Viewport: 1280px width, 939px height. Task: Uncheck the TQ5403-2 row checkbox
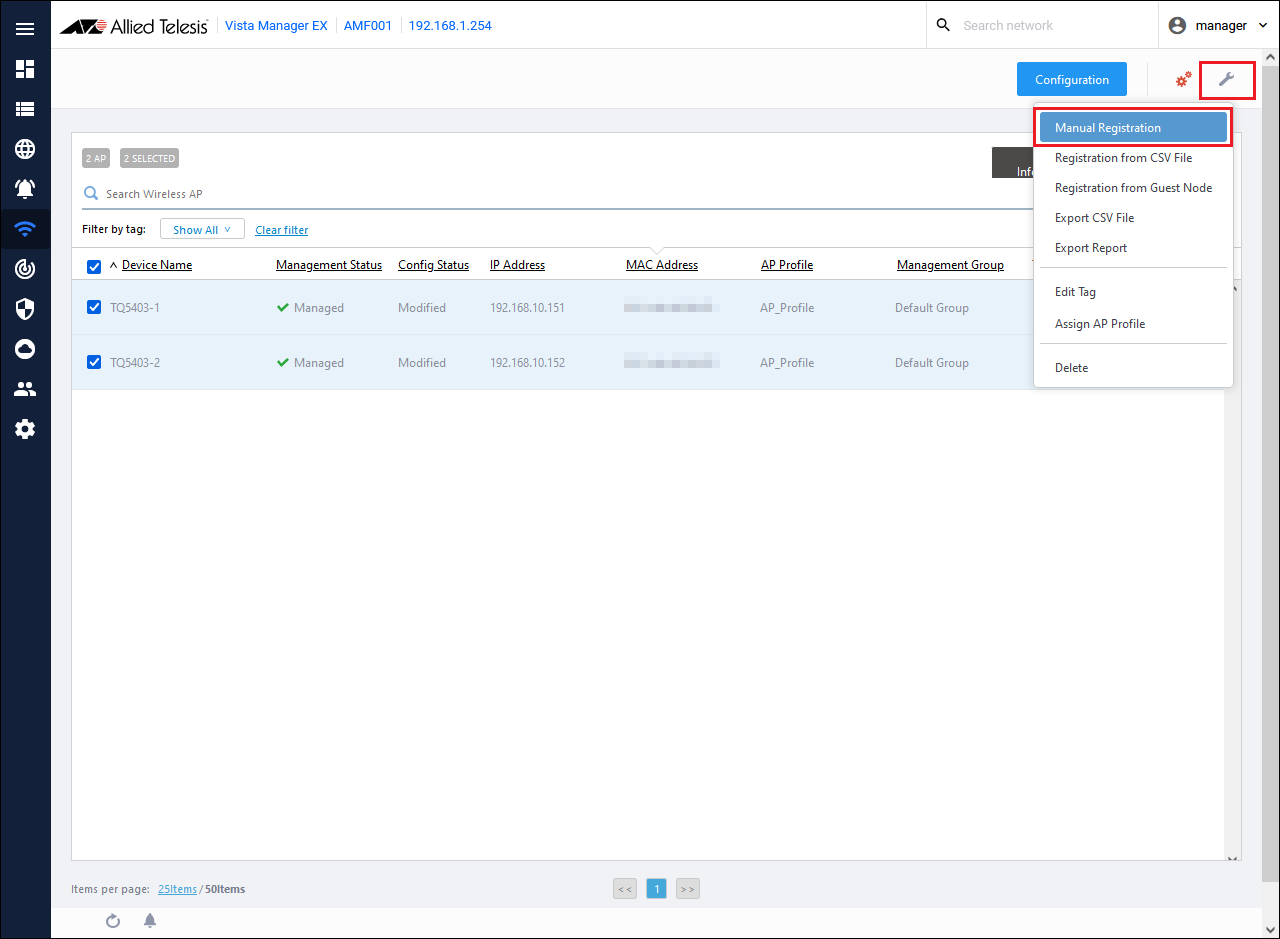tap(94, 362)
